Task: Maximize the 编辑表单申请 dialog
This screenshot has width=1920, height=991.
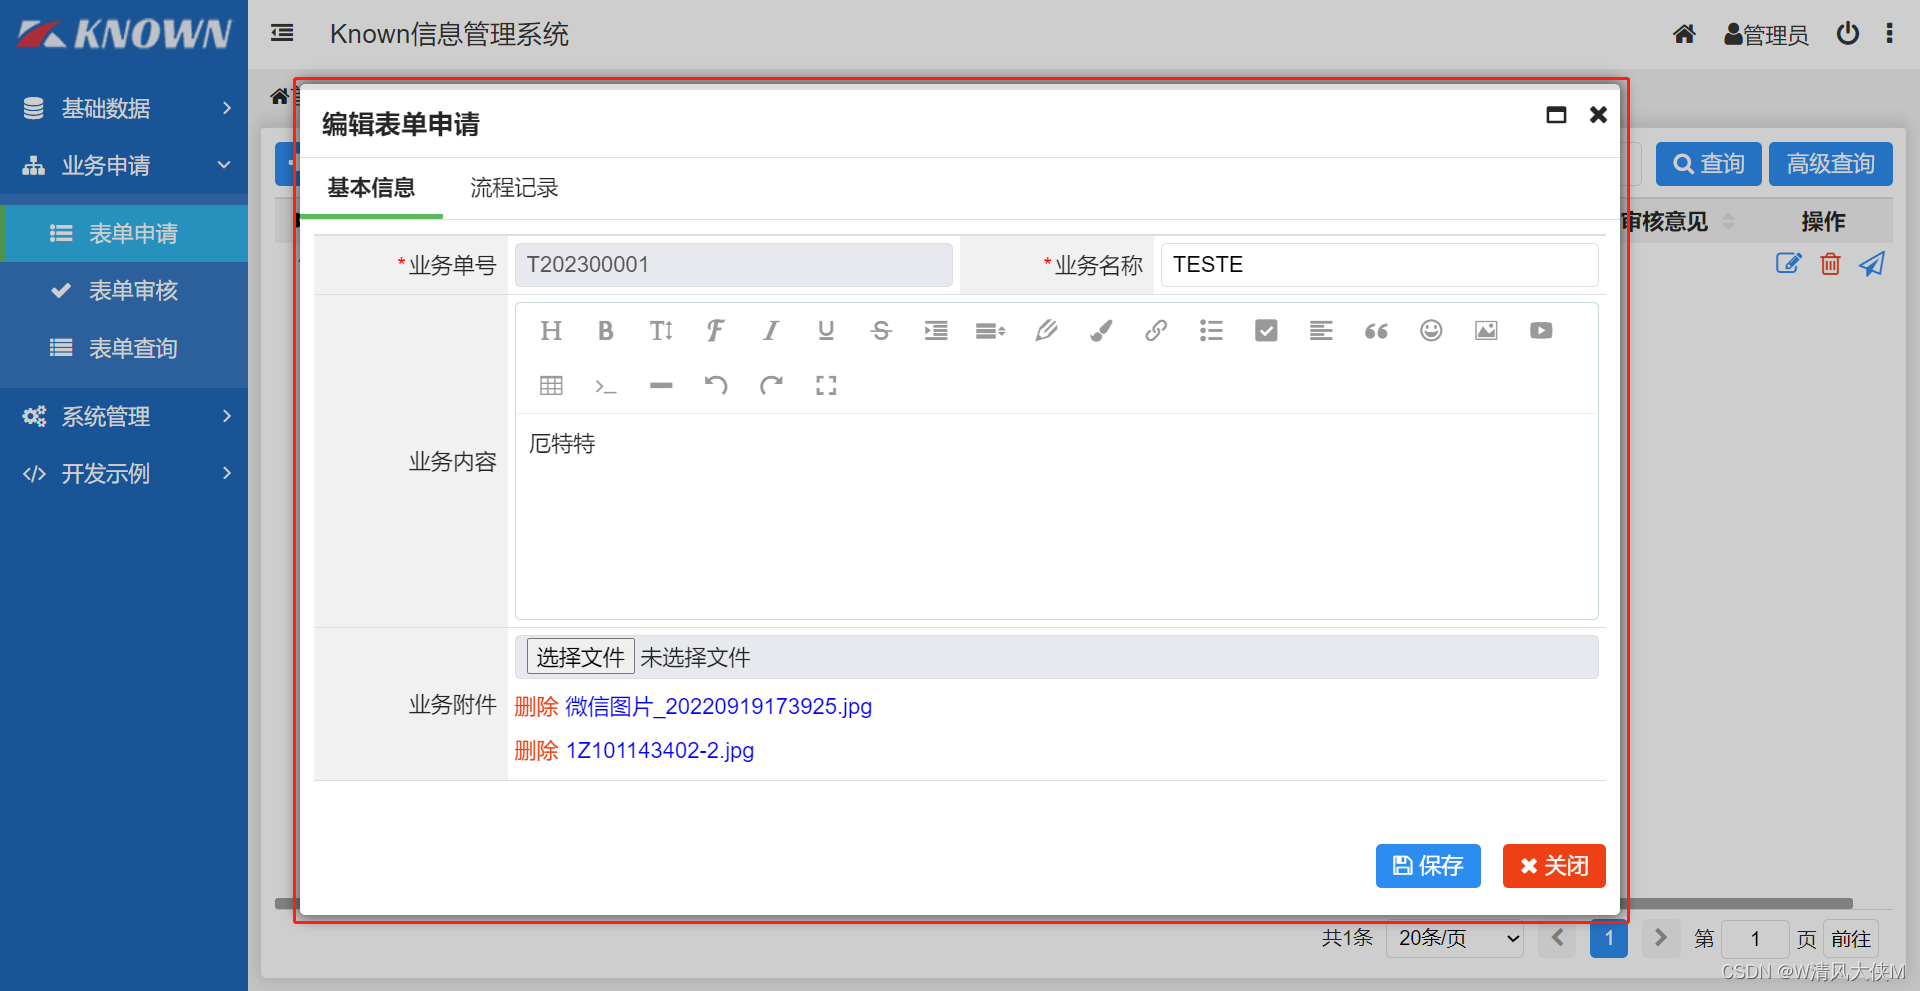Action: (1556, 115)
